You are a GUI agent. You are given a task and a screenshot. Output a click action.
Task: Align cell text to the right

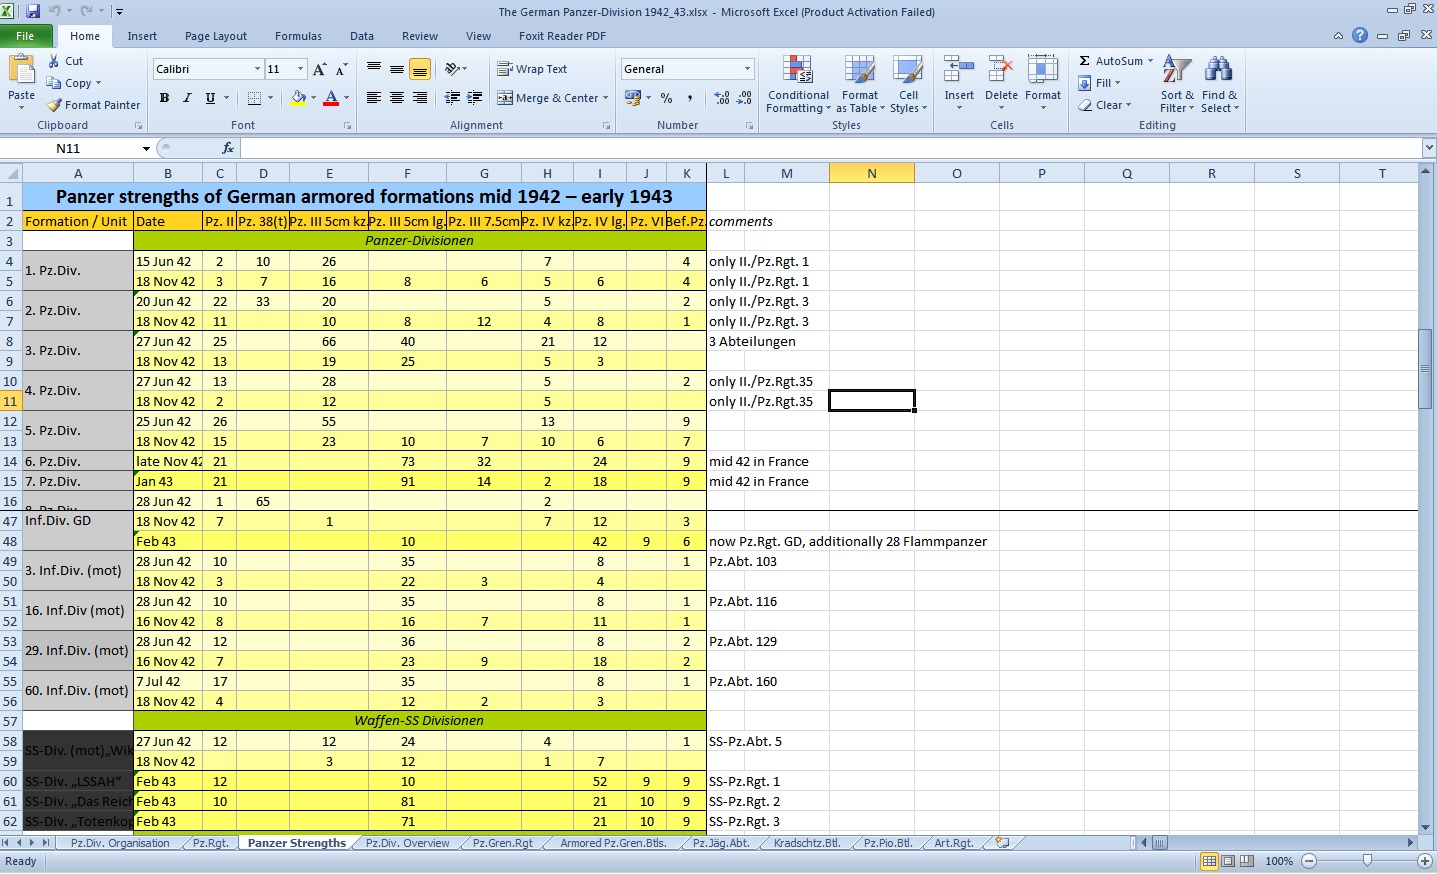[420, 98]
